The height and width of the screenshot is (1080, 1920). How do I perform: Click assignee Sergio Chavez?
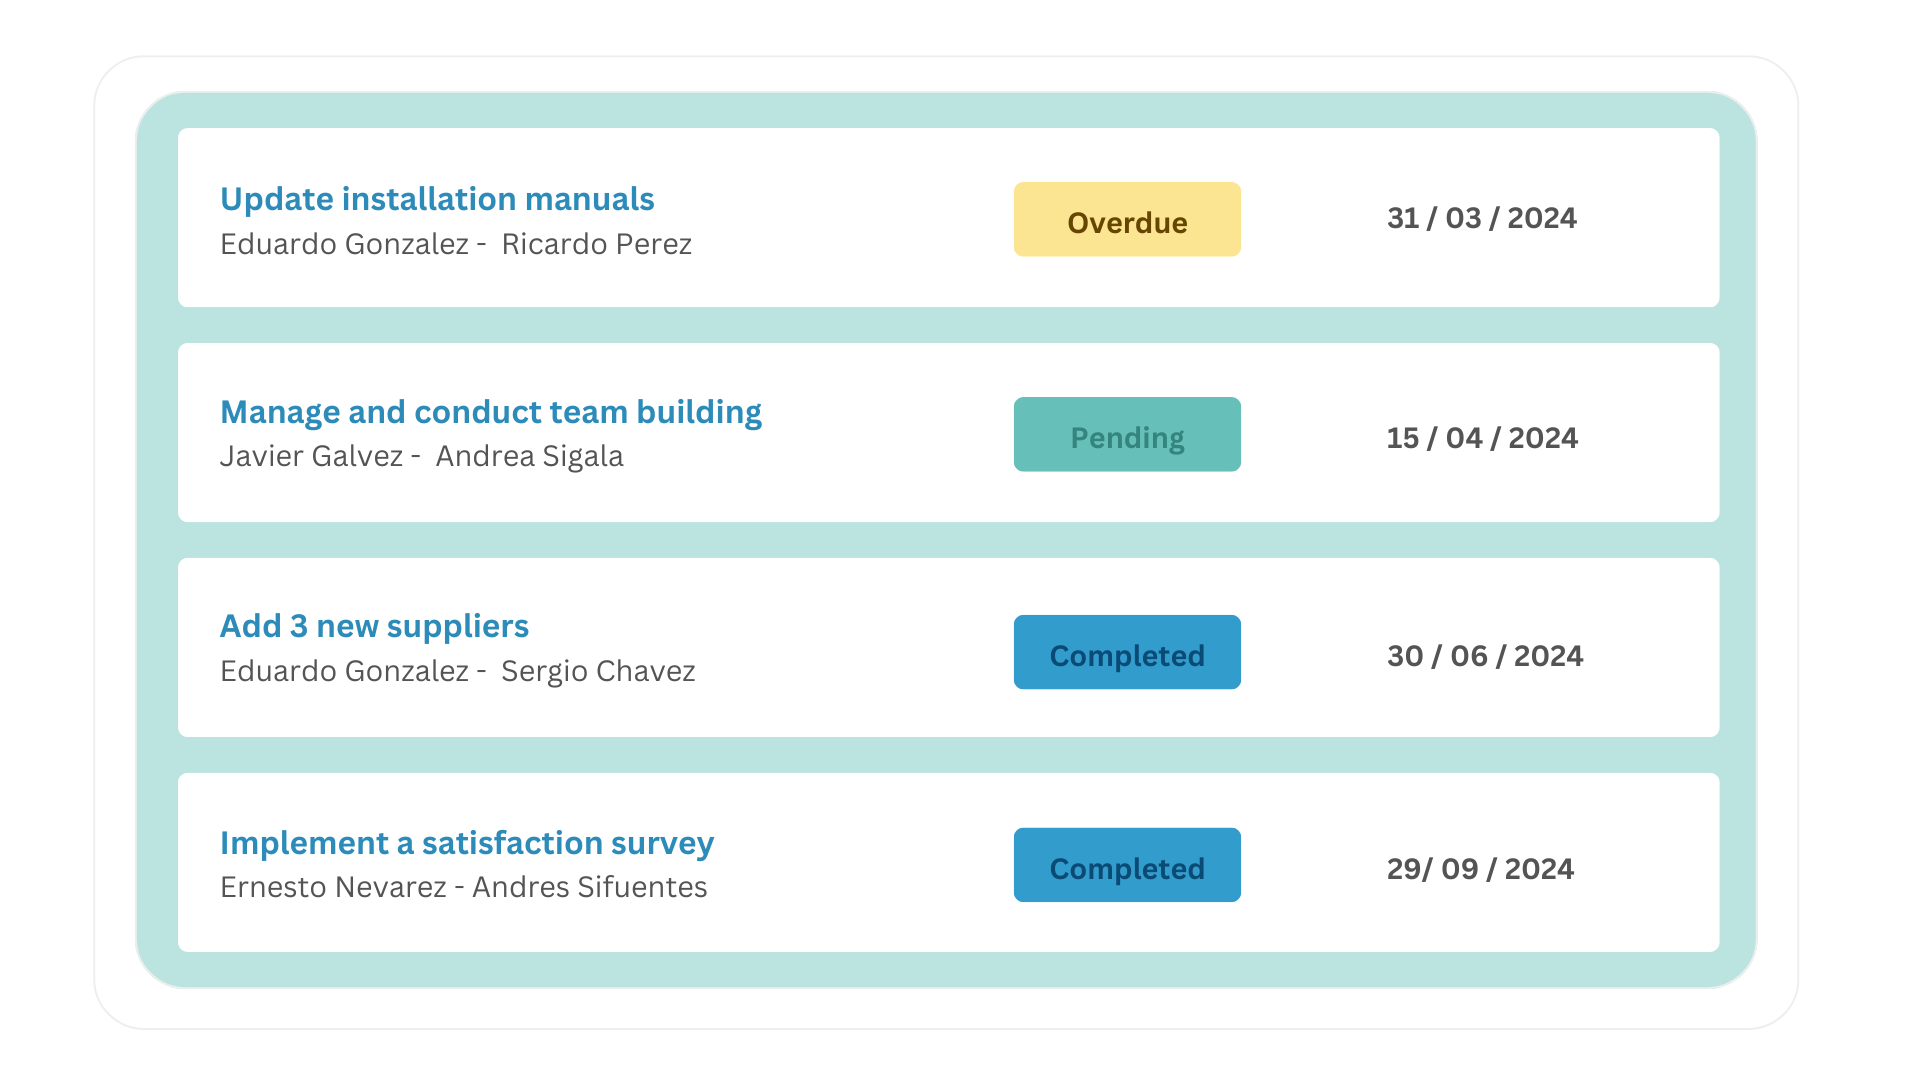coord(597,671)
